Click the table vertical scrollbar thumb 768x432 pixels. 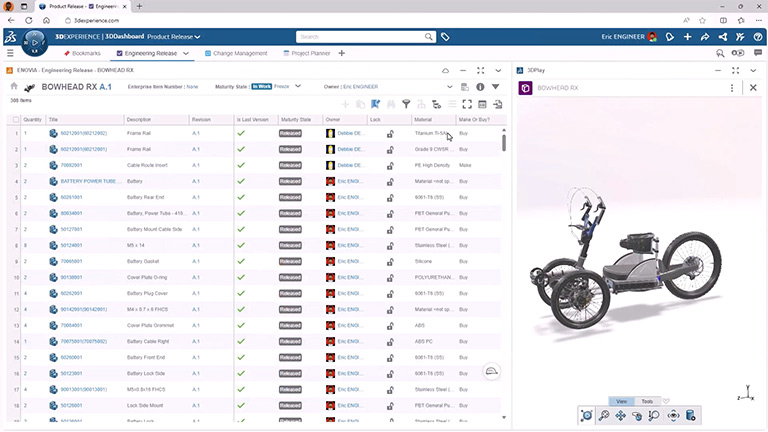point(504,143)
